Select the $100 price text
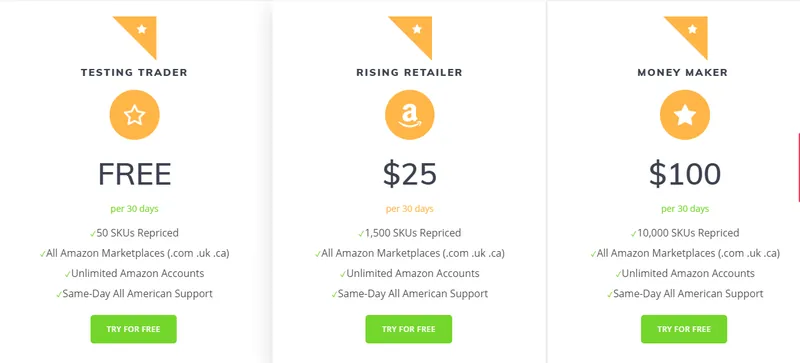The image size is (800, 363). tap(685, 174)
